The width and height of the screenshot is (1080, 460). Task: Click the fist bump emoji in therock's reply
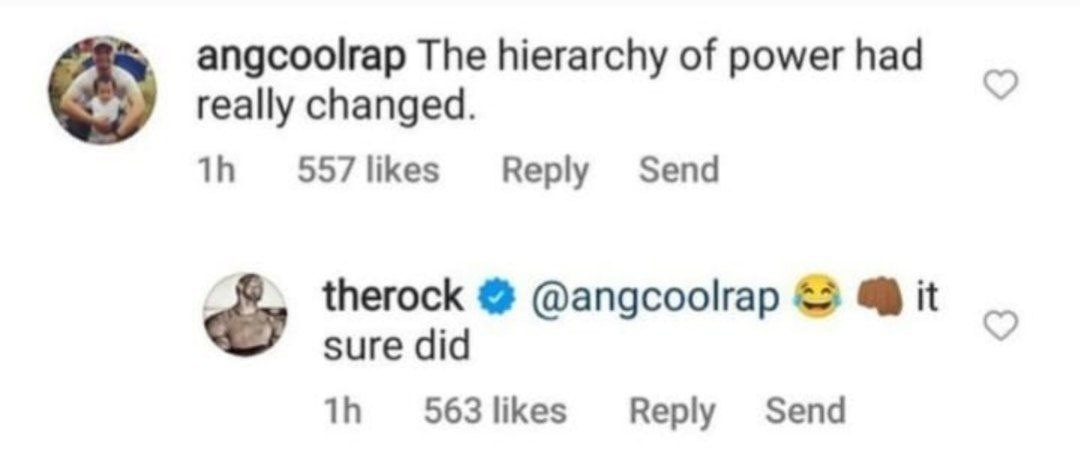click(878, 297)
